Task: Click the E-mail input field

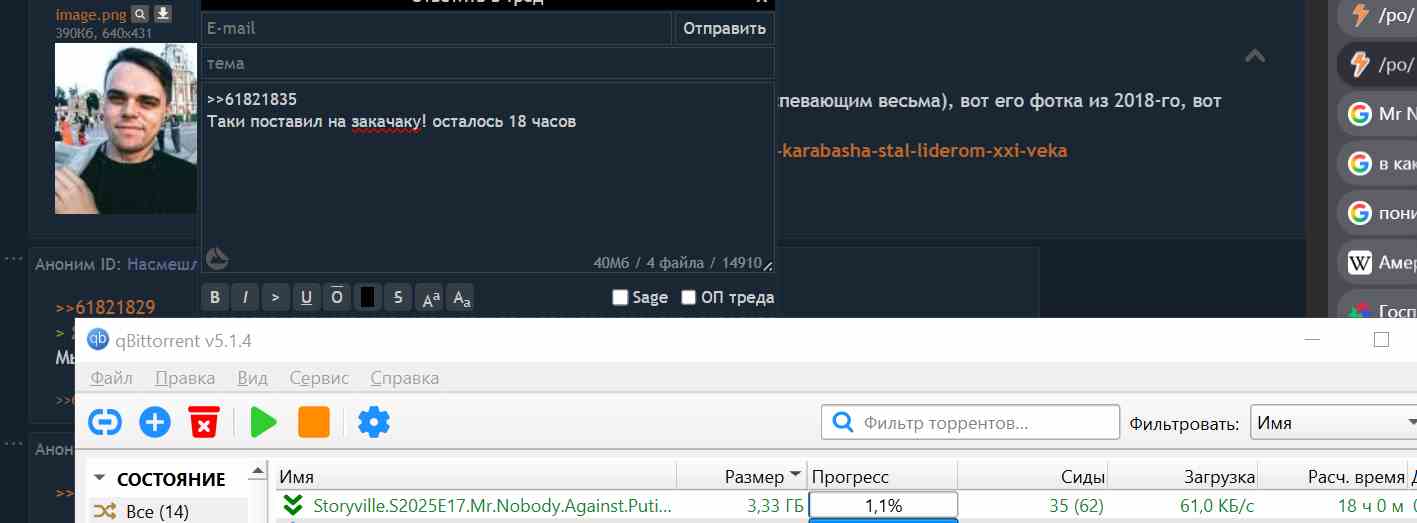Action: [x=436, y=28]
